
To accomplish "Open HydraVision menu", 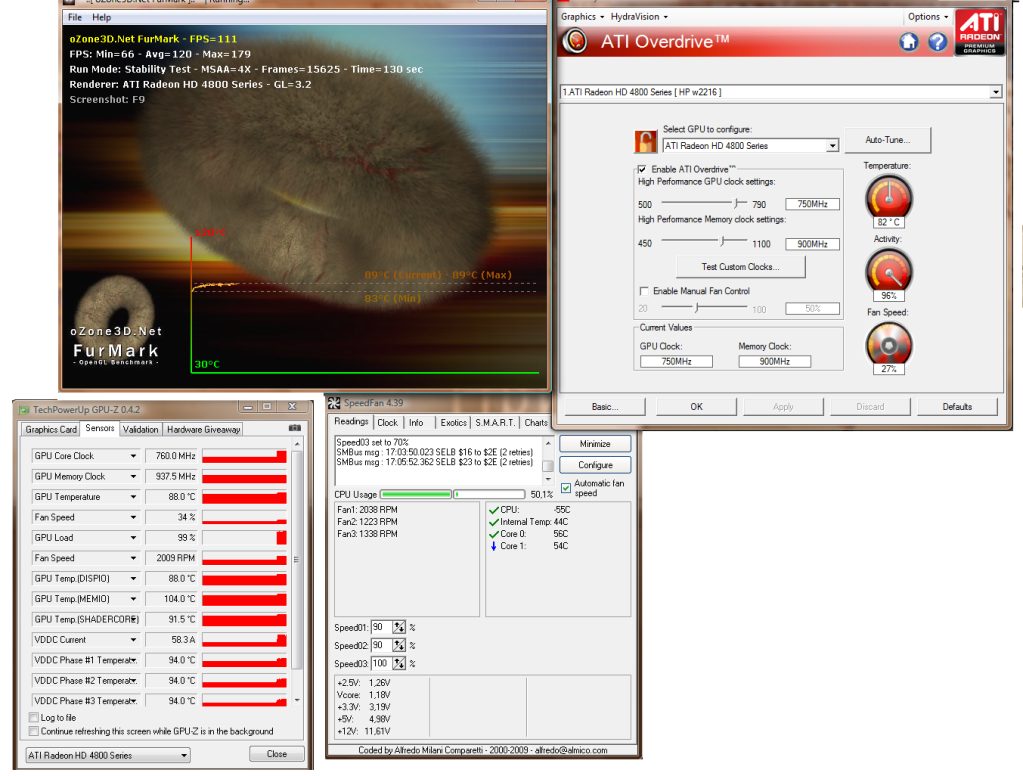I will [639, 17].
